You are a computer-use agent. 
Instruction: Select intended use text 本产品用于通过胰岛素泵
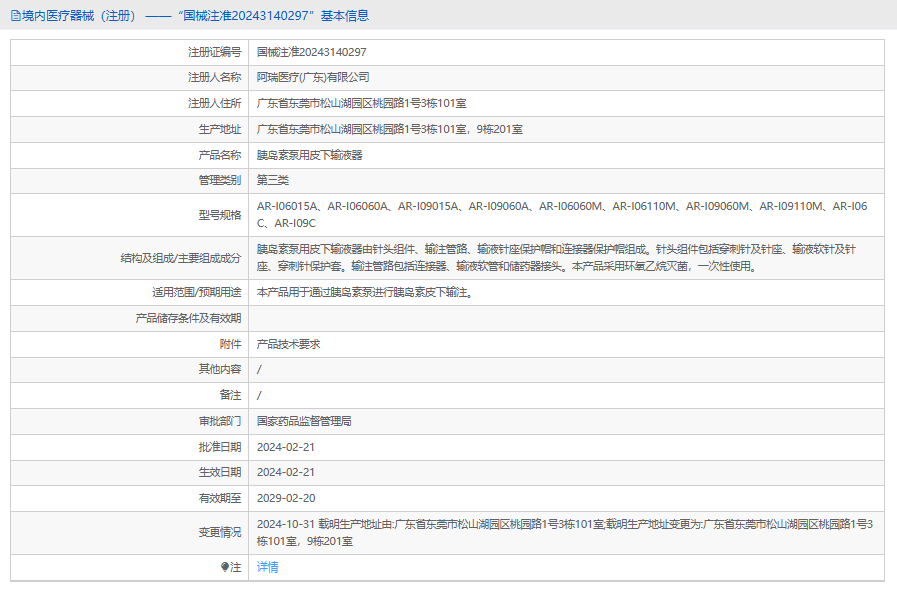pos(365,292)
